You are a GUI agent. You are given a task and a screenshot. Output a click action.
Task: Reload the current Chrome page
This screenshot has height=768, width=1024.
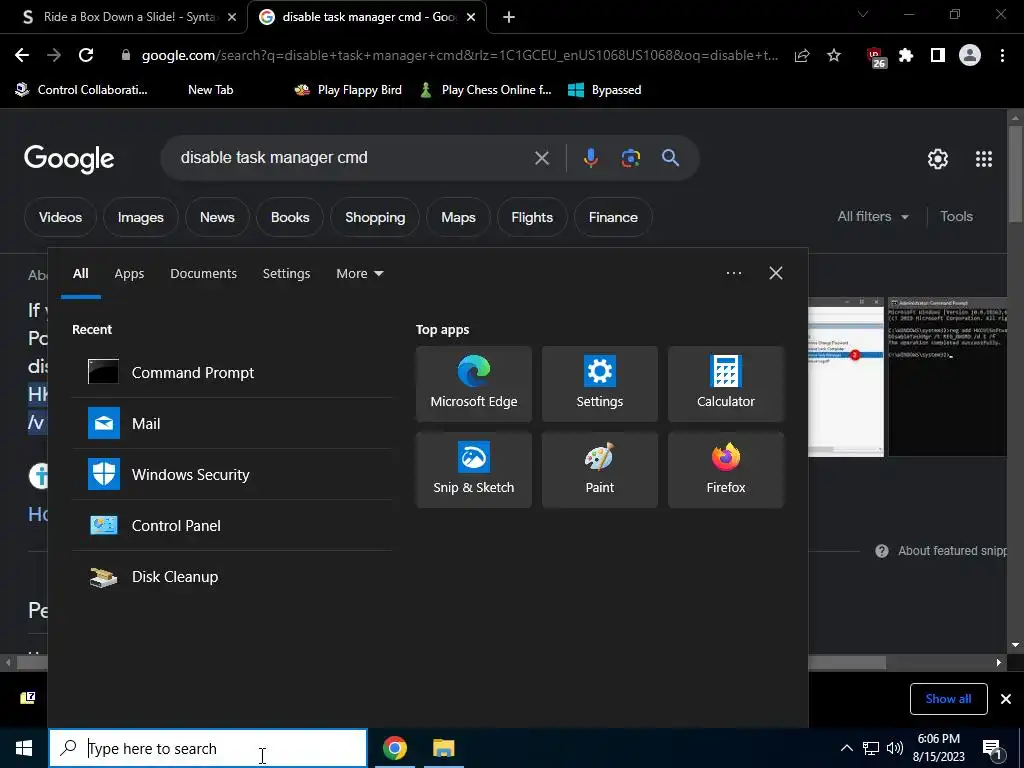86,56
